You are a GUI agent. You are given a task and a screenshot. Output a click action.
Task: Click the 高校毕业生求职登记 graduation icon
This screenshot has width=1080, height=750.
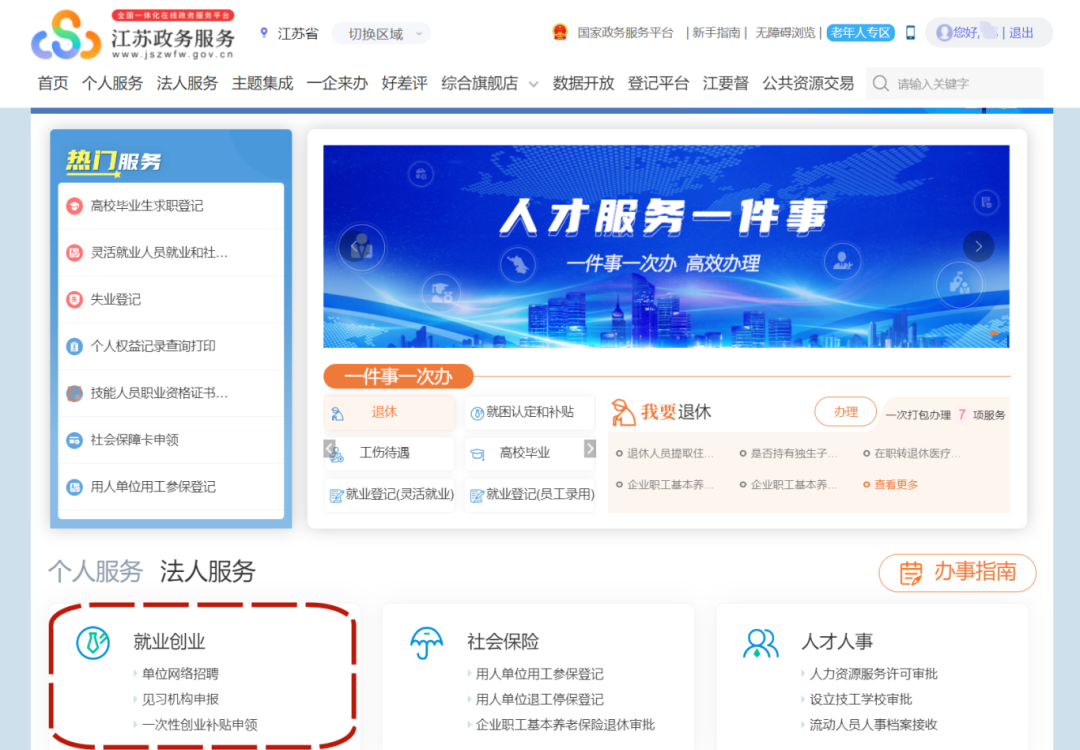74,206
